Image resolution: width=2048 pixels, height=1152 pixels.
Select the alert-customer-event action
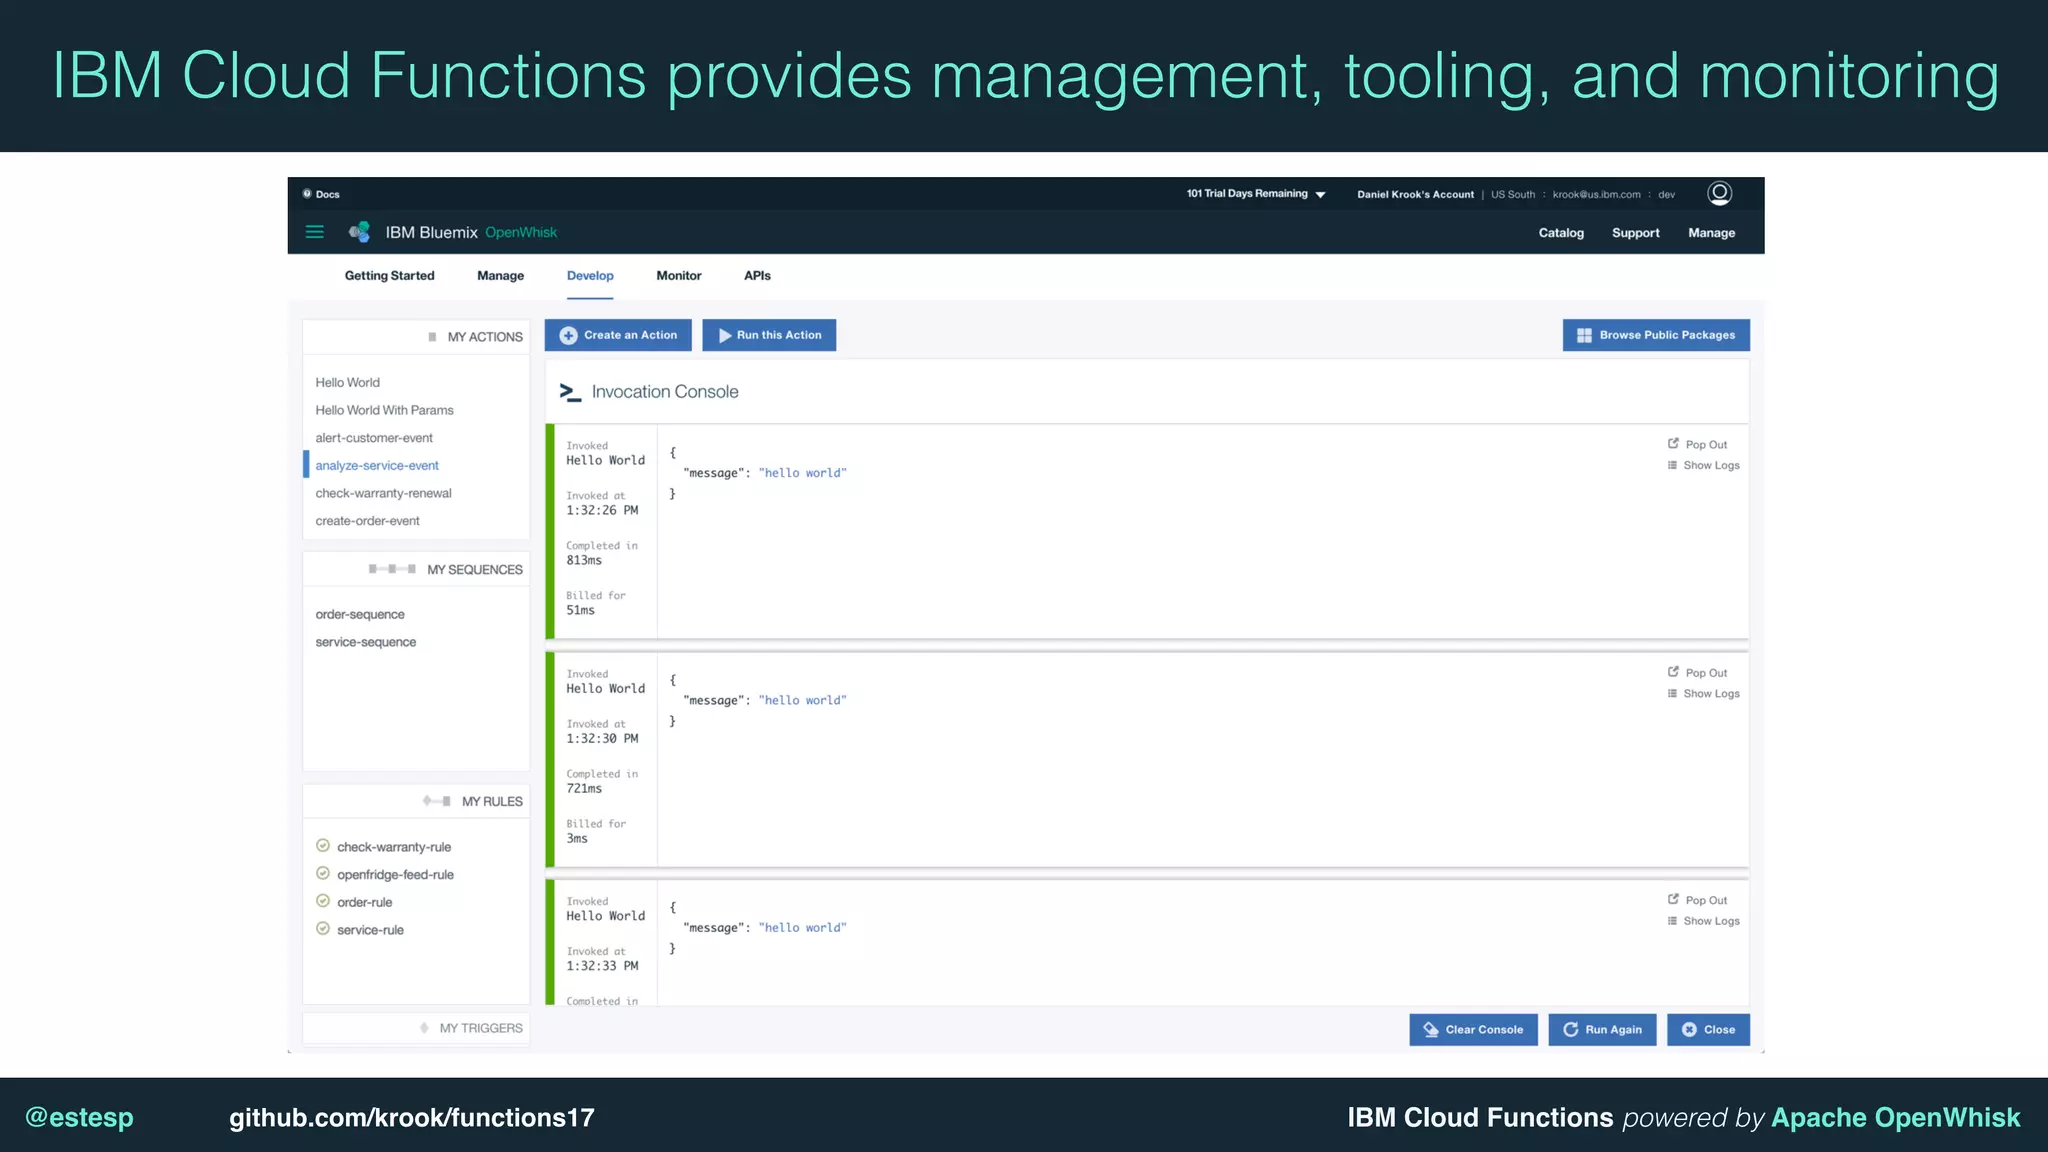pos(374,438)
